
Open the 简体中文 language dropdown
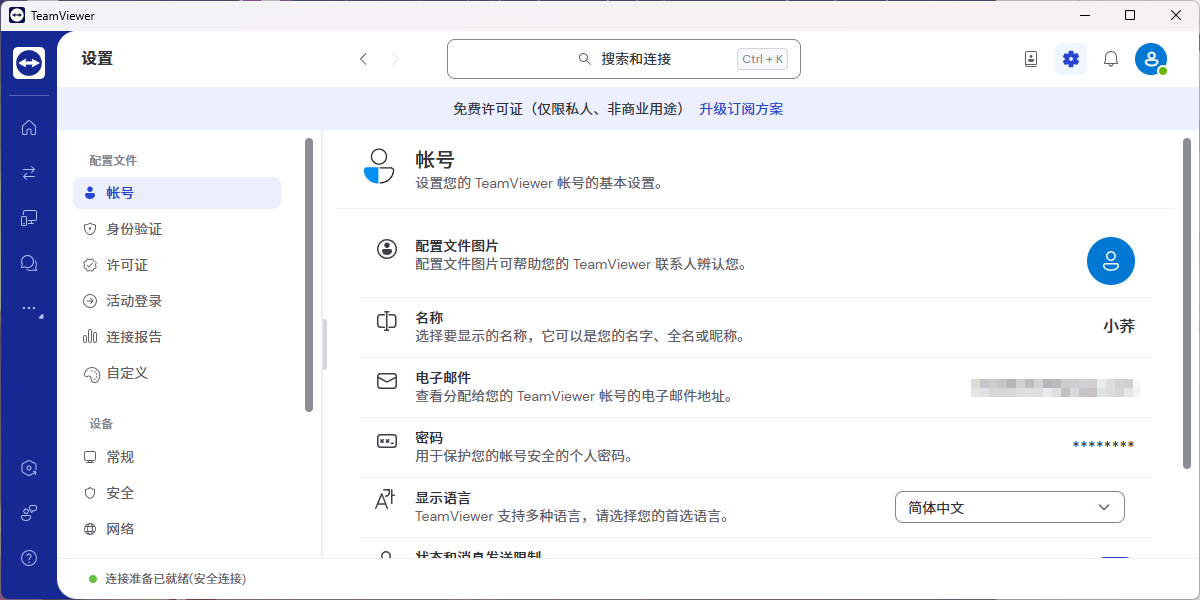(1010, 507)
